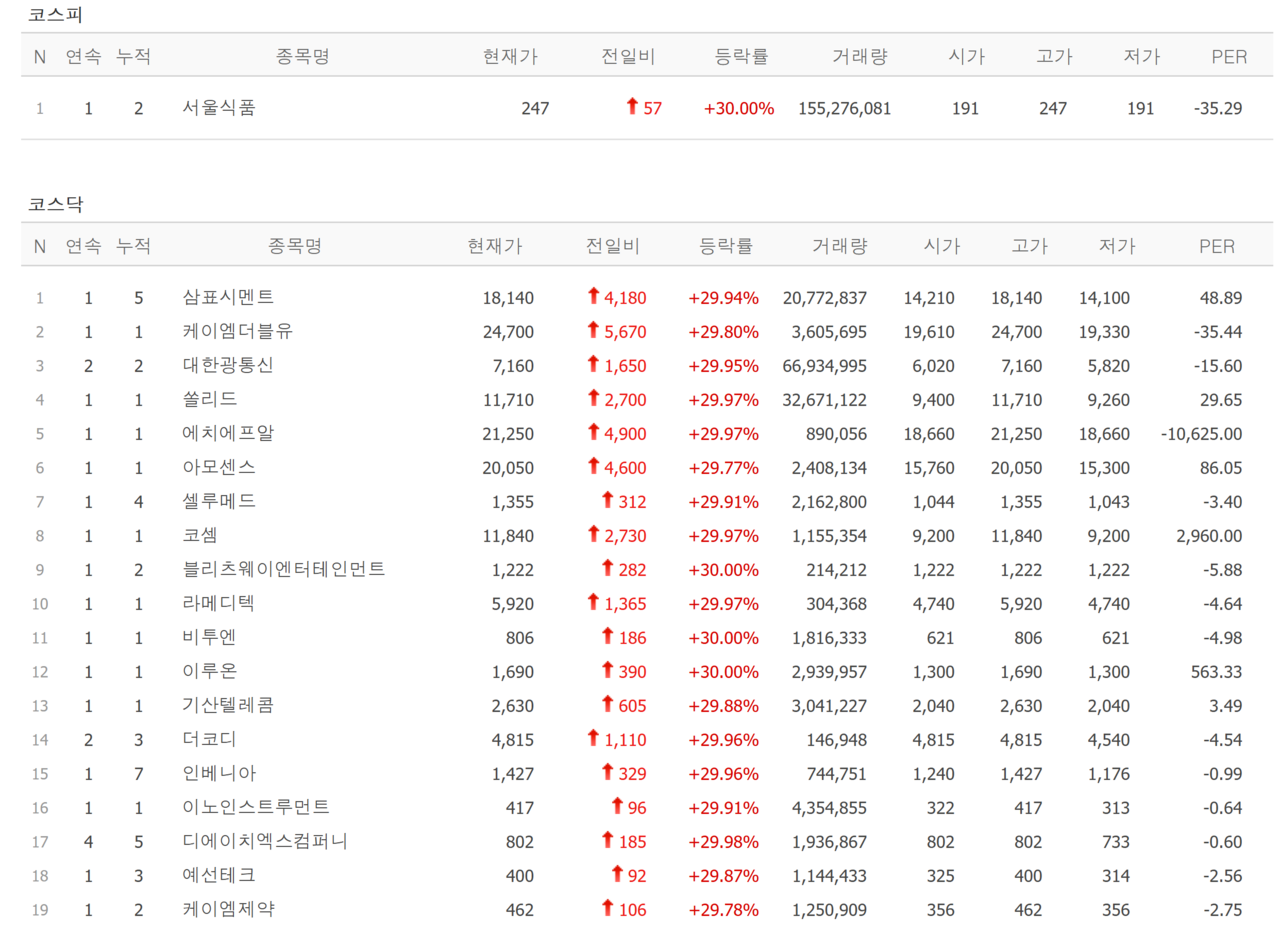This screenshot has height=934, width=1280.
Task: Click 이노인스트루먼트 volume 4,354,855
Action: [x=829, y=807]
